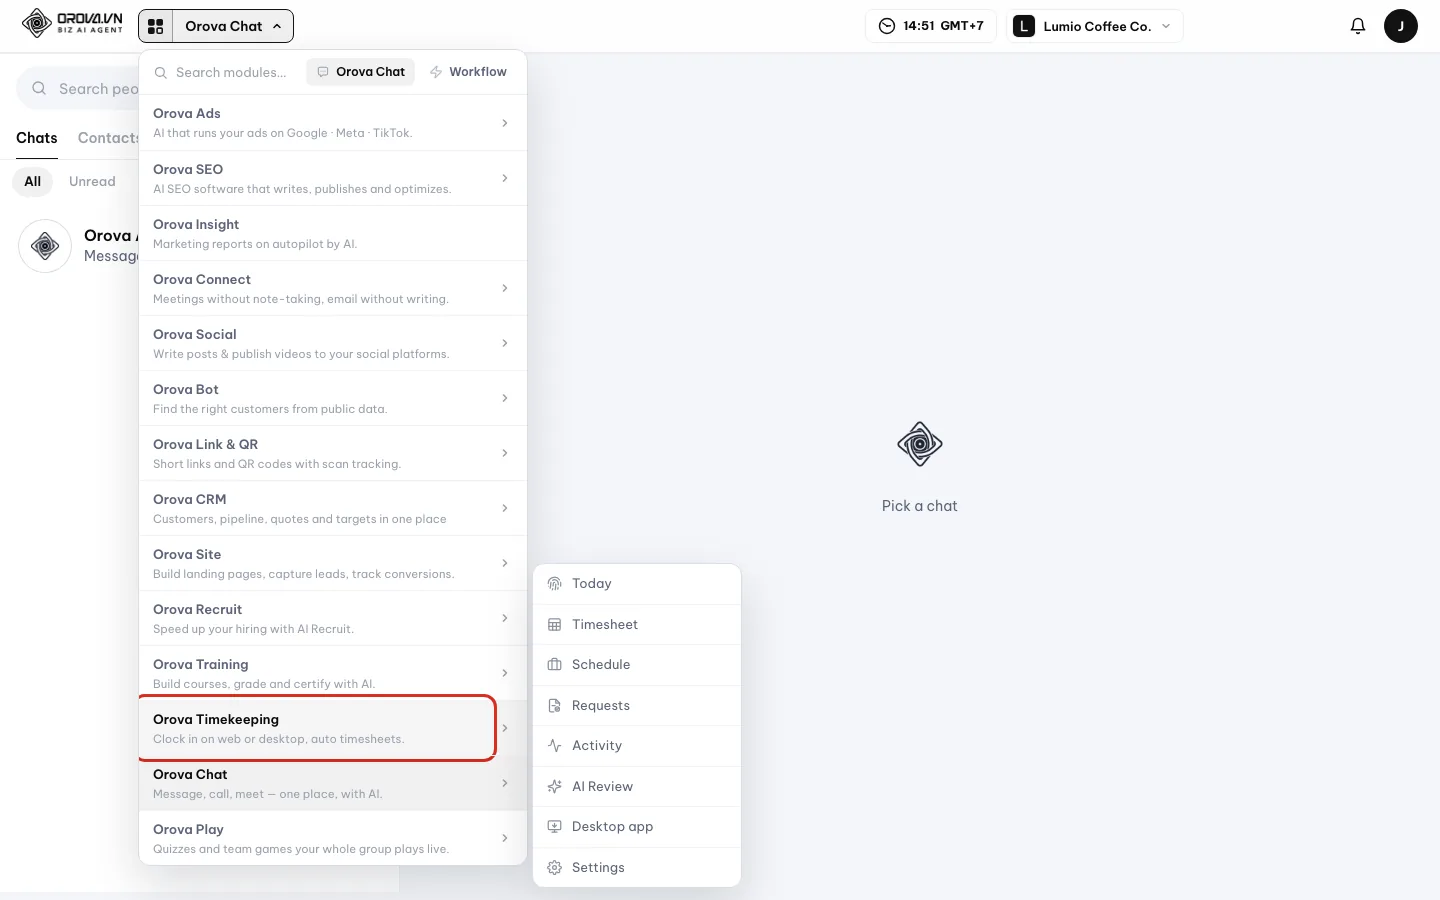
Task: Open the user profile avatar 'J'
Action: [1401, 26]
